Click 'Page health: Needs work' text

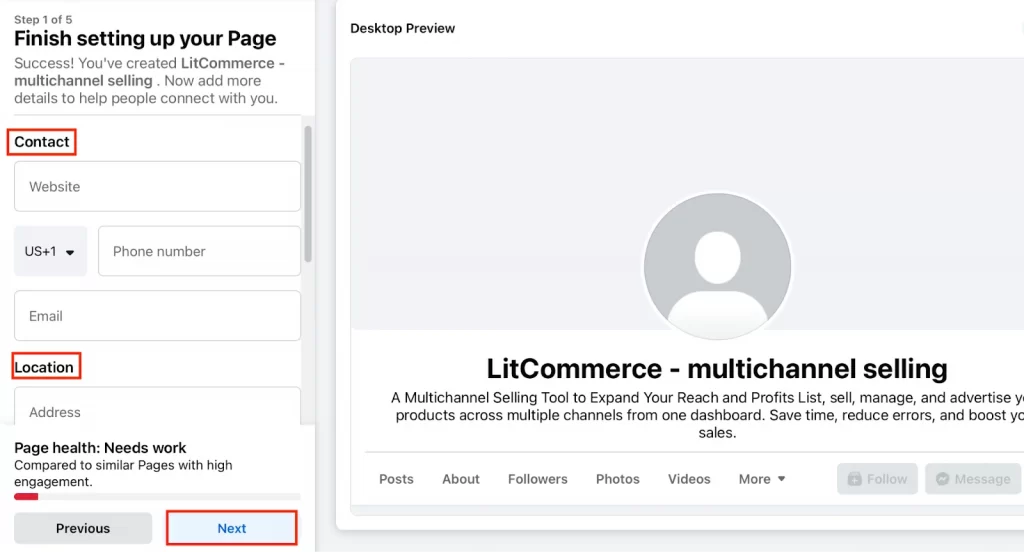[100, 447]
